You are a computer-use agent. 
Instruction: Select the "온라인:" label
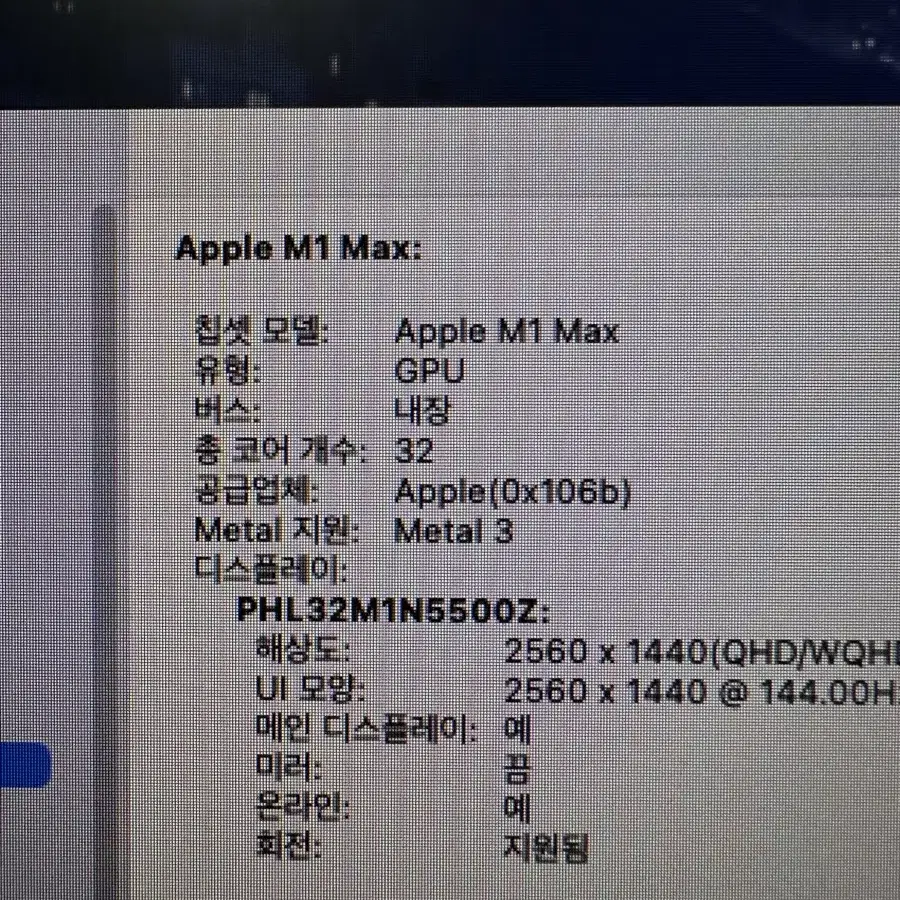tap(303, 807)
